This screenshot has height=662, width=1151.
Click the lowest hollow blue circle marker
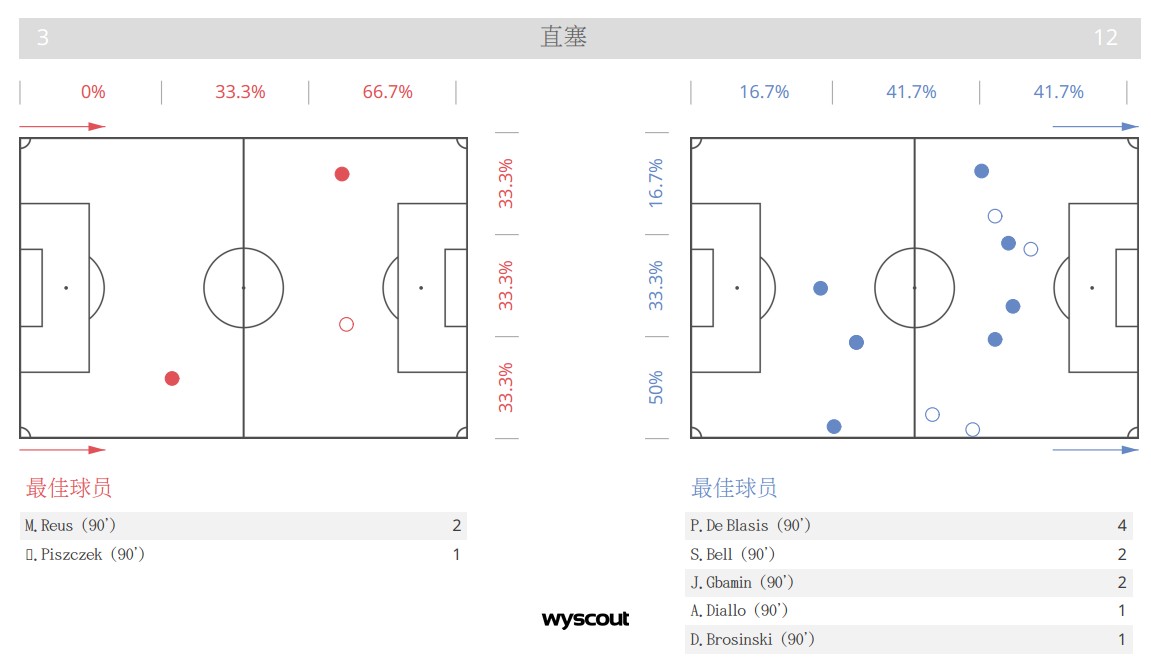972,430
